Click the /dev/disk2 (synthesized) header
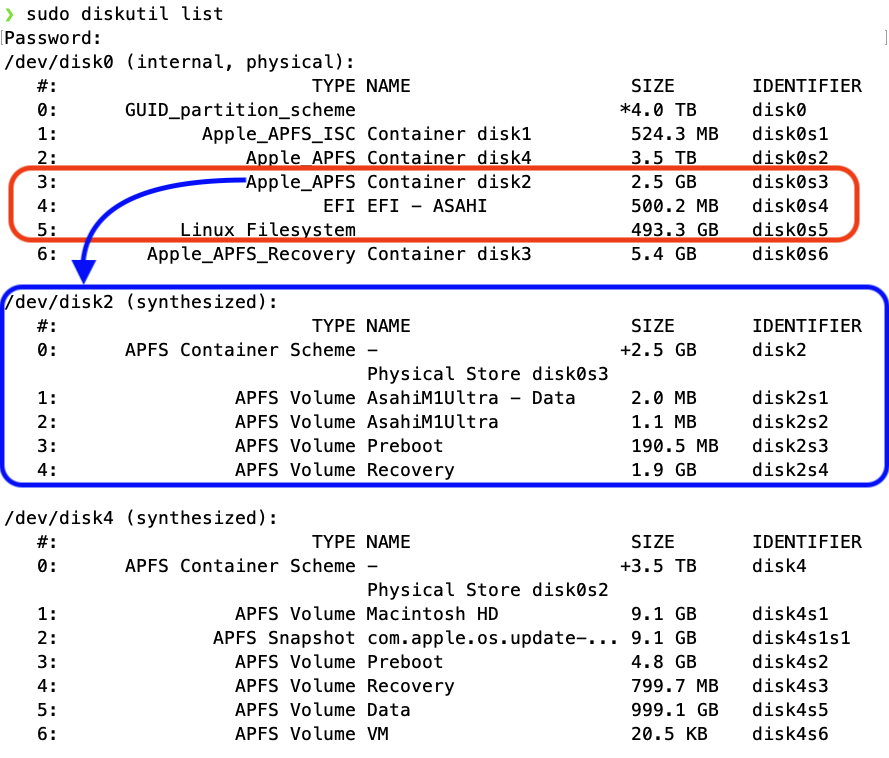The height and width of the screenshot is (758, 889). point(141,302)
